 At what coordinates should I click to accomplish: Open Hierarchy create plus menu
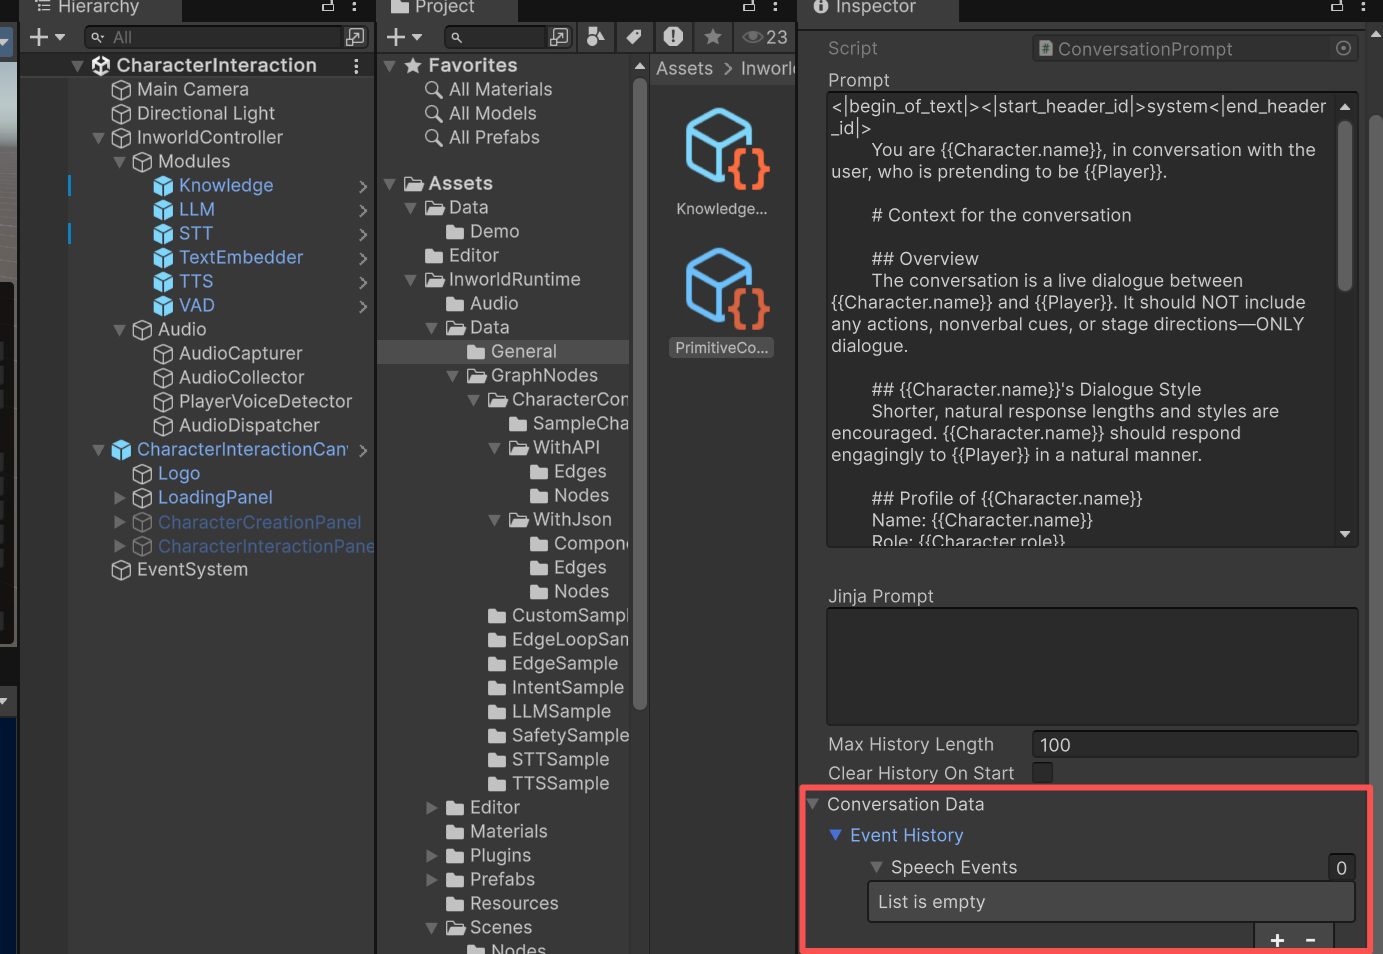click(x=47, y=37)
